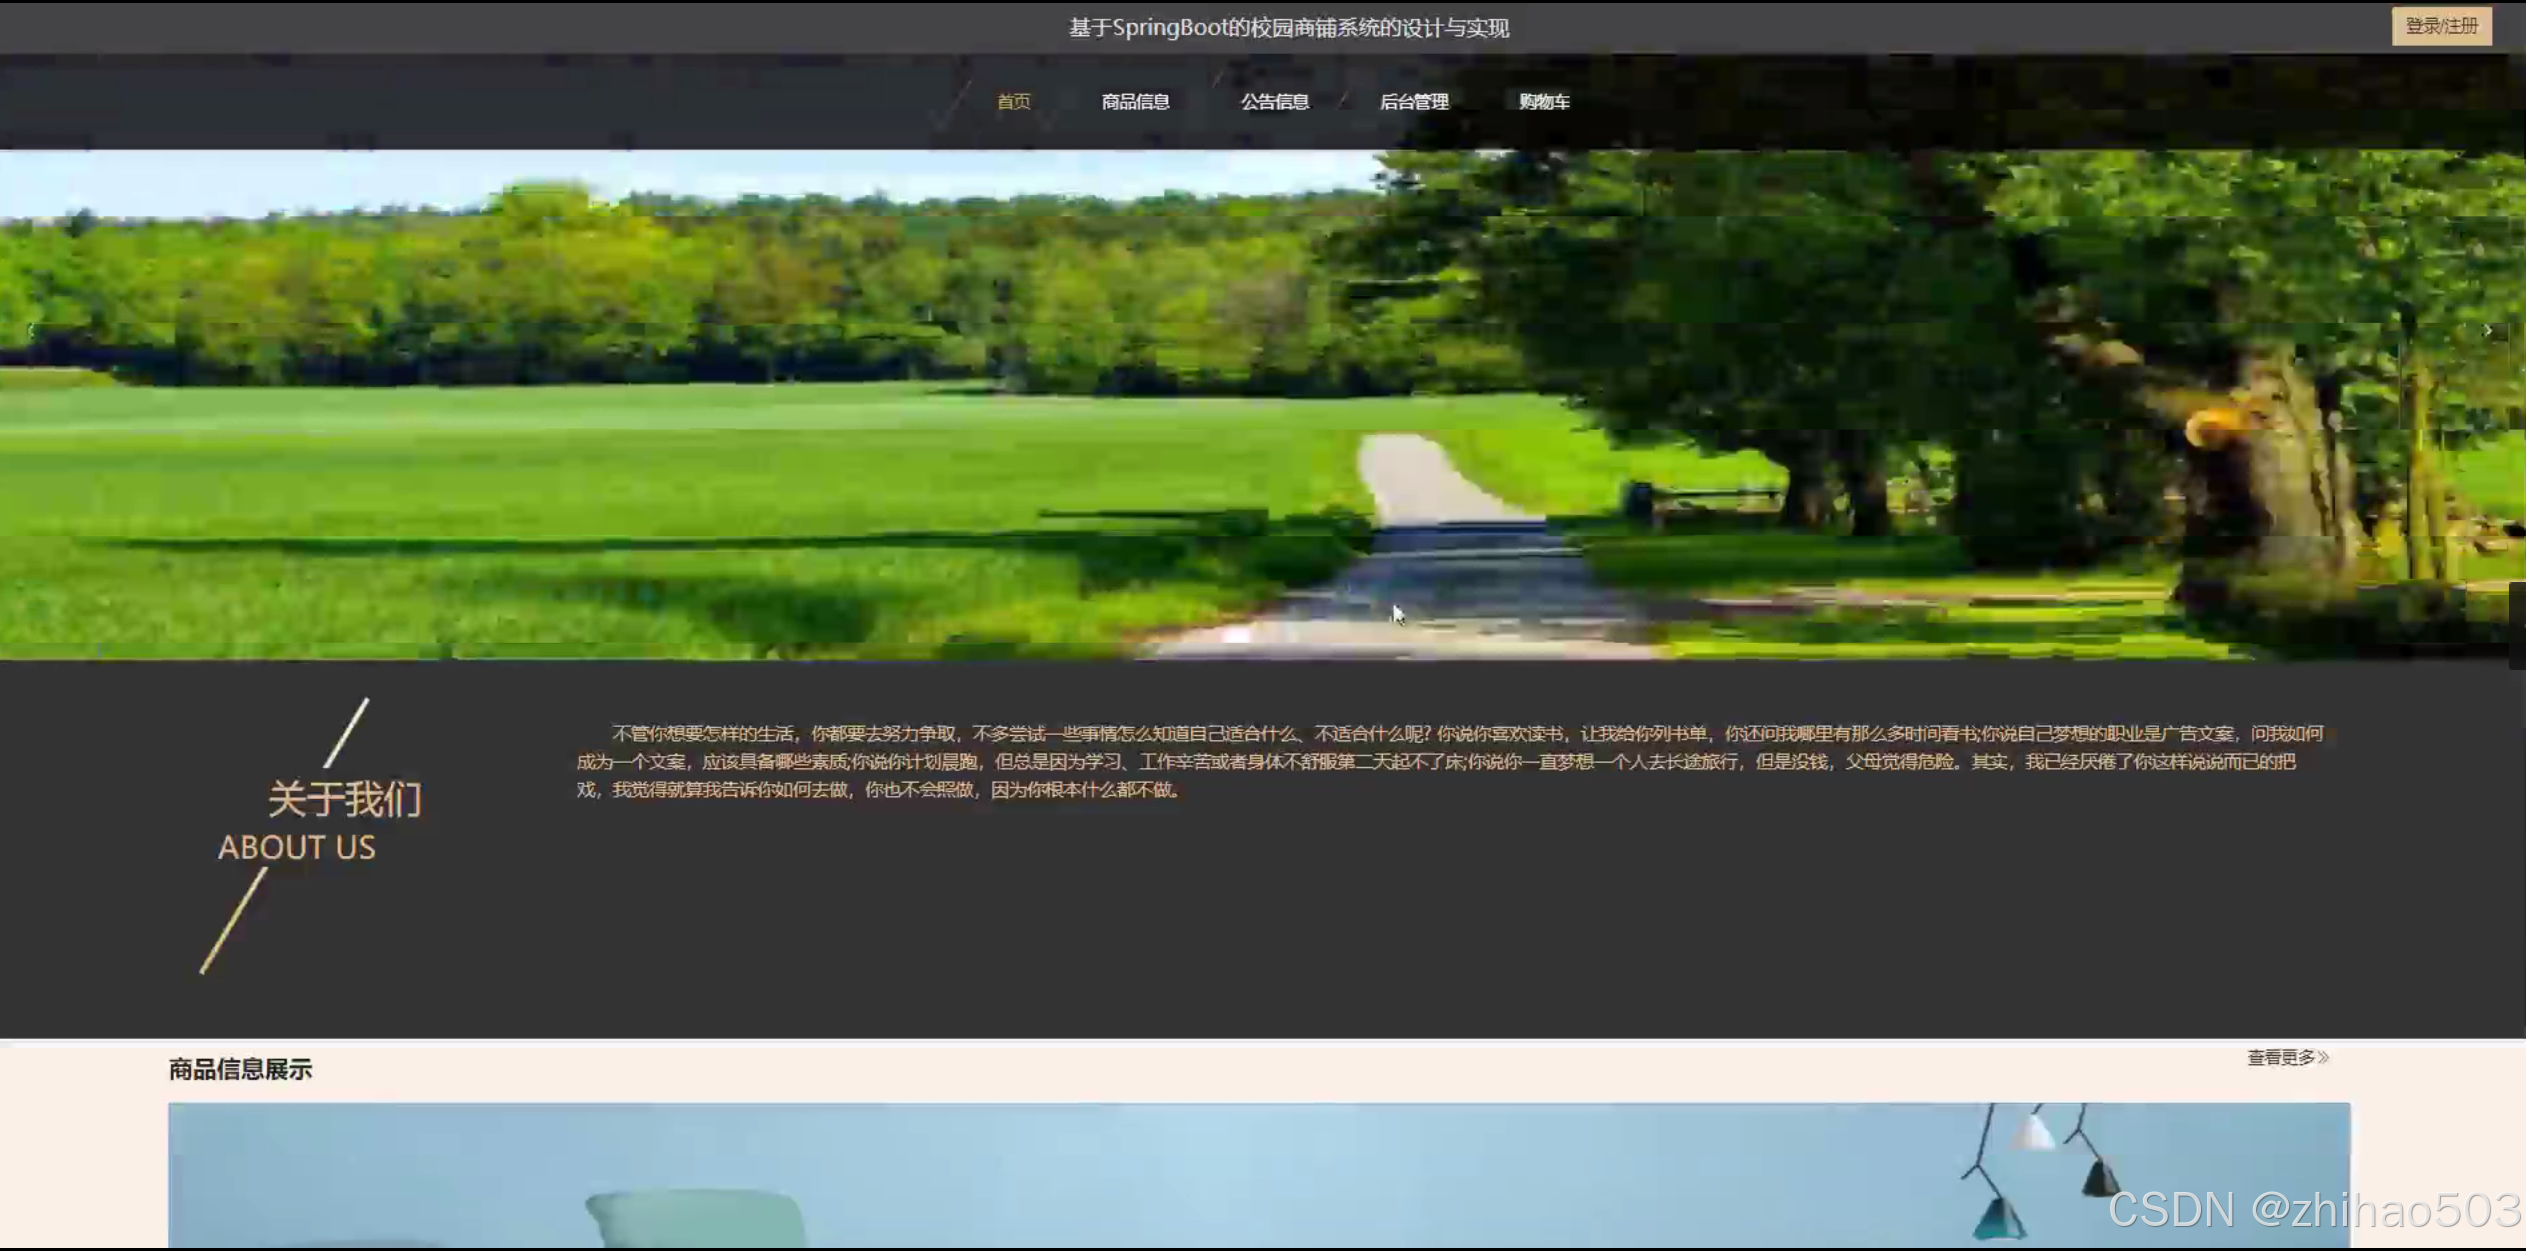This screenshot has width=2526, height=1251.
Task: Open the 购物车 shopping cart page
Action: 1543,101
